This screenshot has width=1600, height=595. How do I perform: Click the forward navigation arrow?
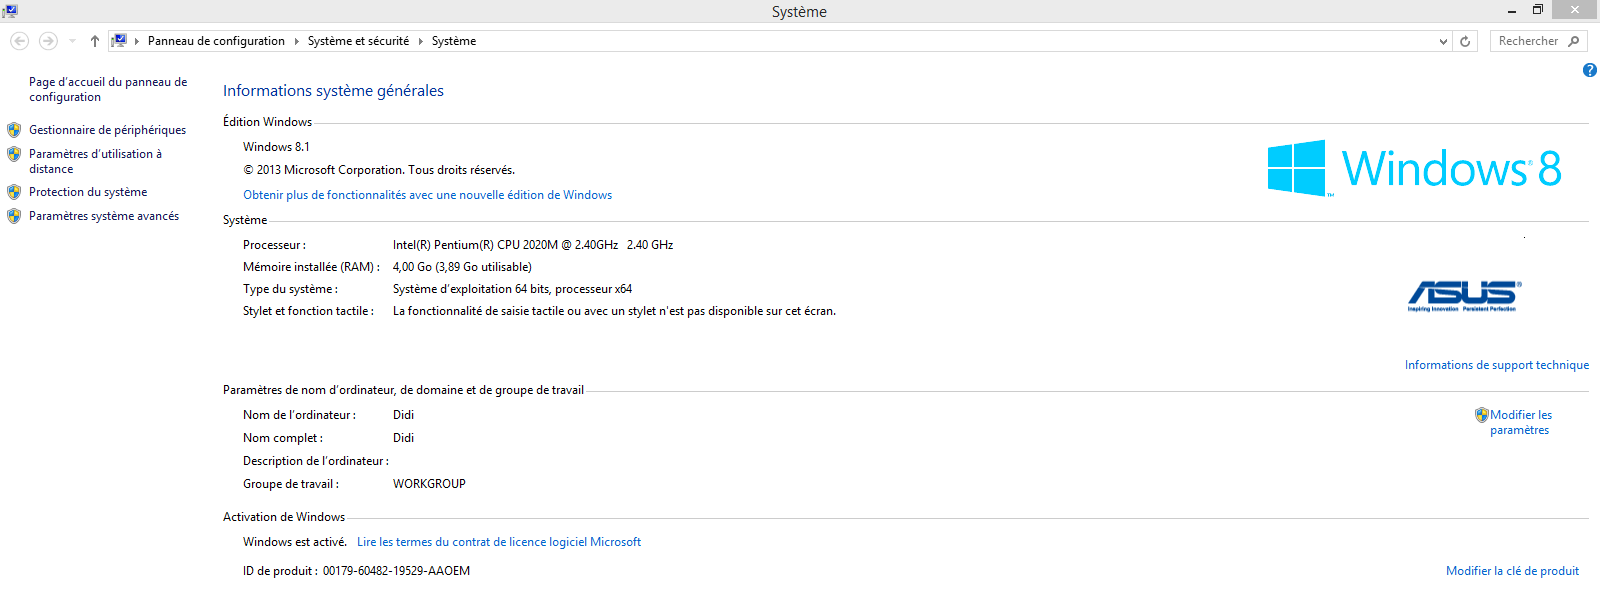pos(48,41)
